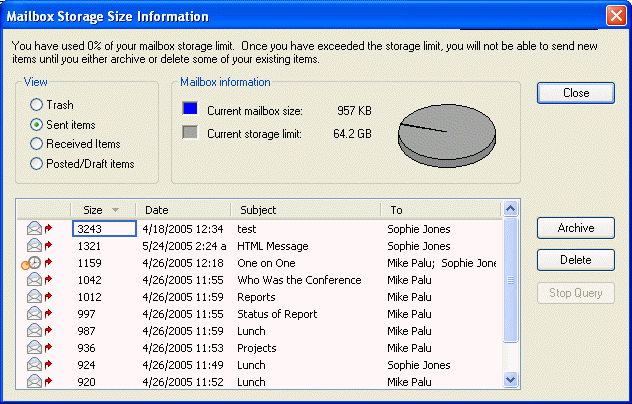Viewport: 632px width, 404px height.
Task: Select the Trash view option
Action: (37, 105)
